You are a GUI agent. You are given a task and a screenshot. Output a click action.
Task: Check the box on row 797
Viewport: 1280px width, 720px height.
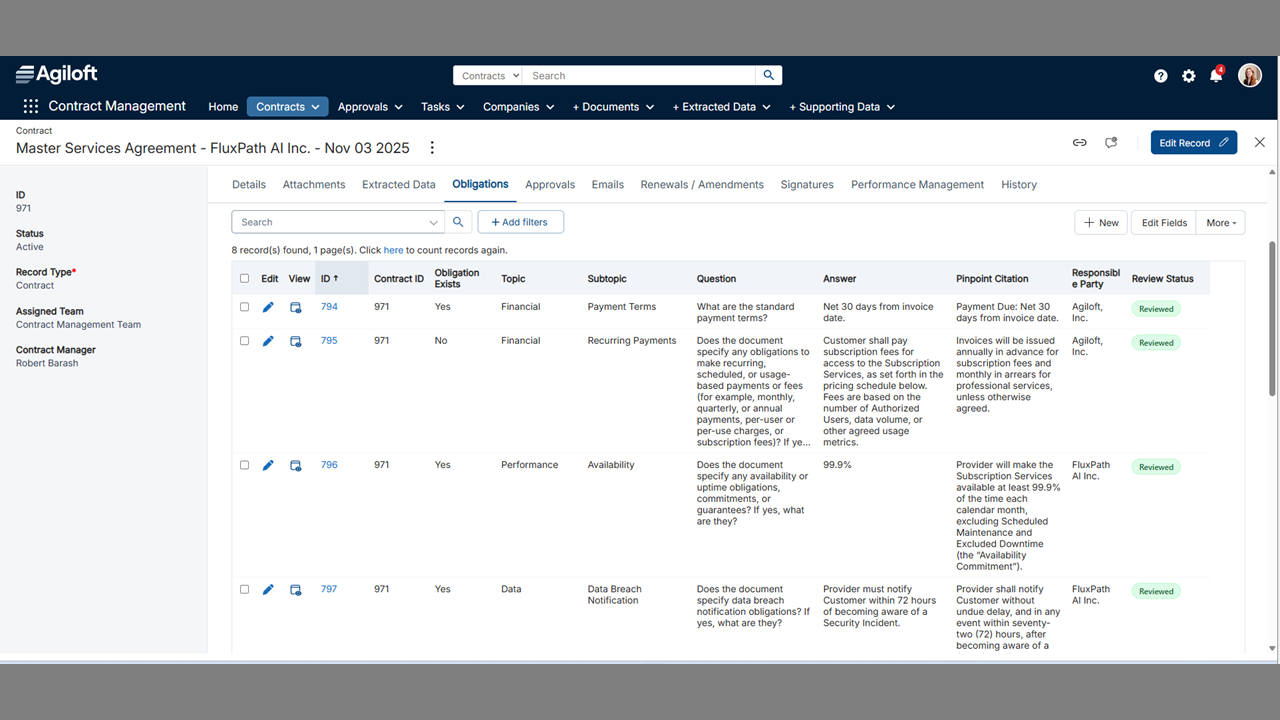click(x=244, y=589)
